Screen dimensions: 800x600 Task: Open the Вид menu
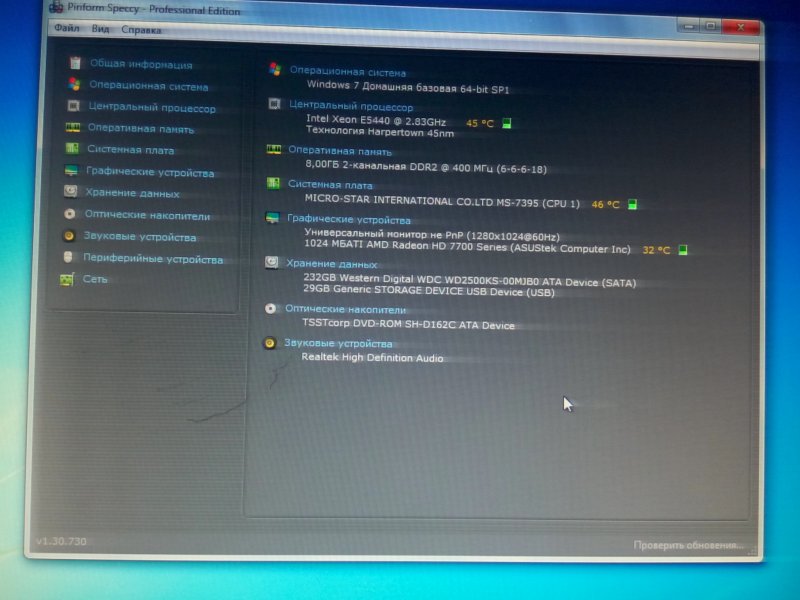(100, 30)
